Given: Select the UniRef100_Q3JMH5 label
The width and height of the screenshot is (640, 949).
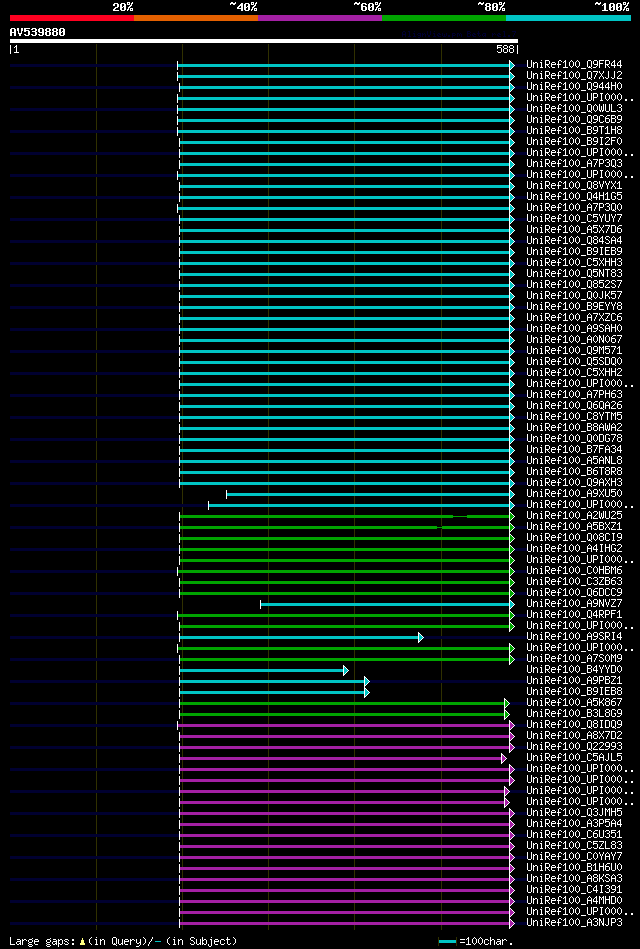Looking at the screenshot, I should (574, 813).
